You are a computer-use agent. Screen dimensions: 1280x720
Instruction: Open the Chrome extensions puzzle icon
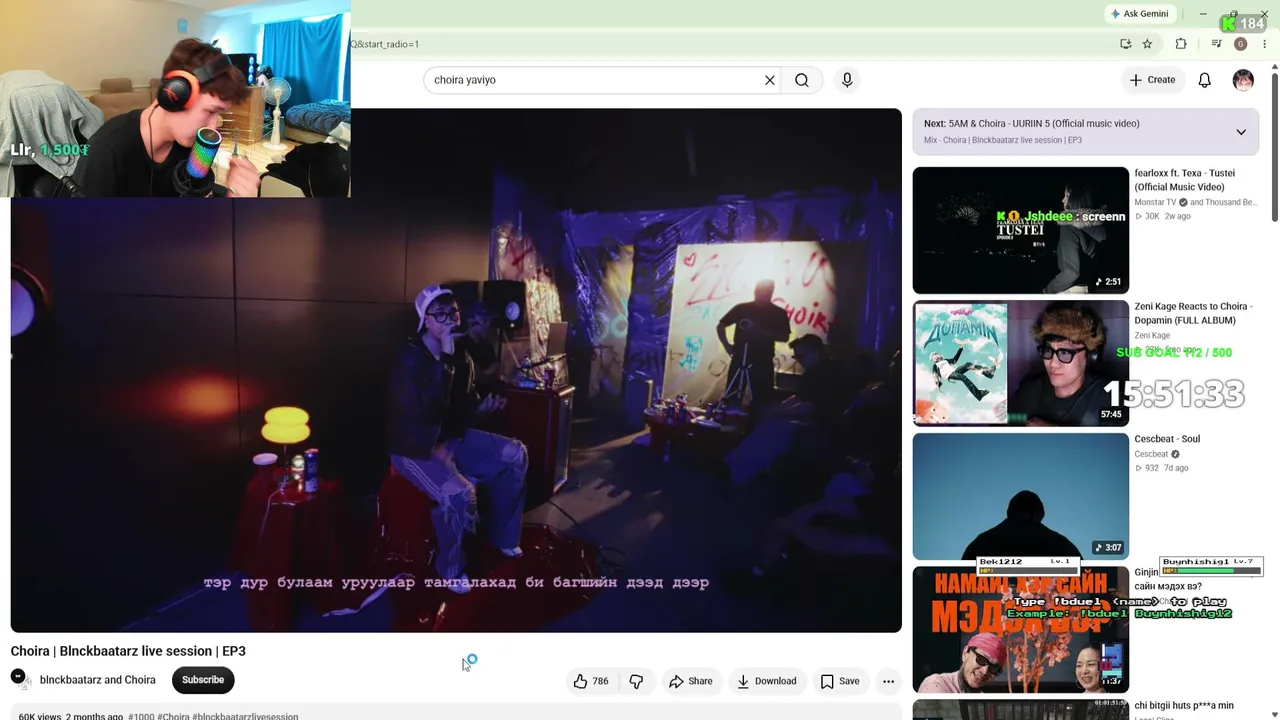tap(1181, 44)
